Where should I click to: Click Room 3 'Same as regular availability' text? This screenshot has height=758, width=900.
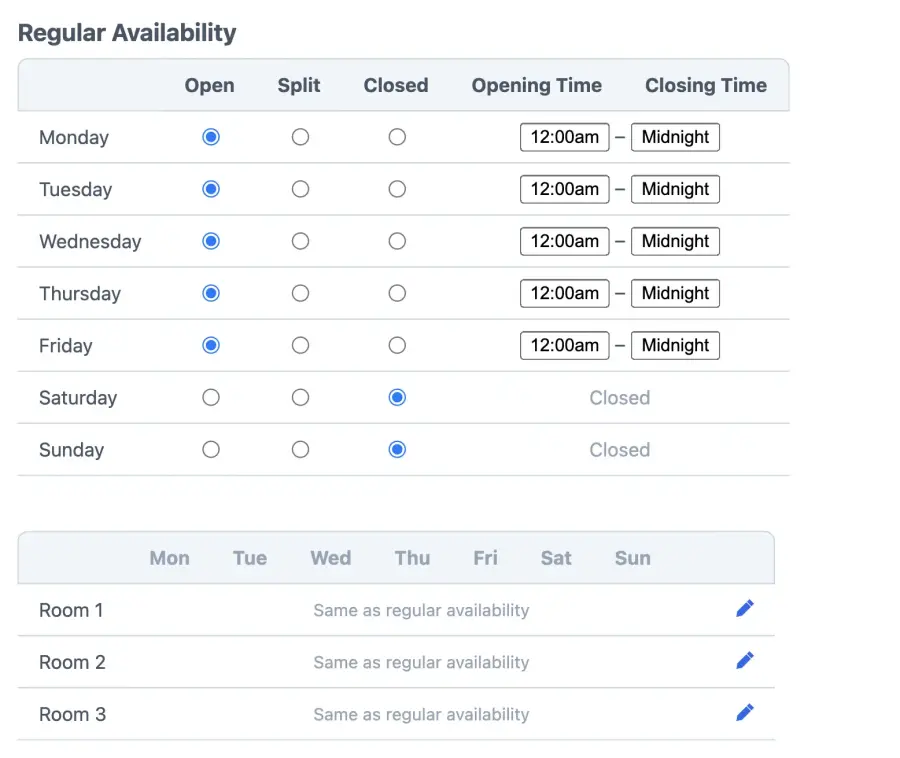pos(421,714)
